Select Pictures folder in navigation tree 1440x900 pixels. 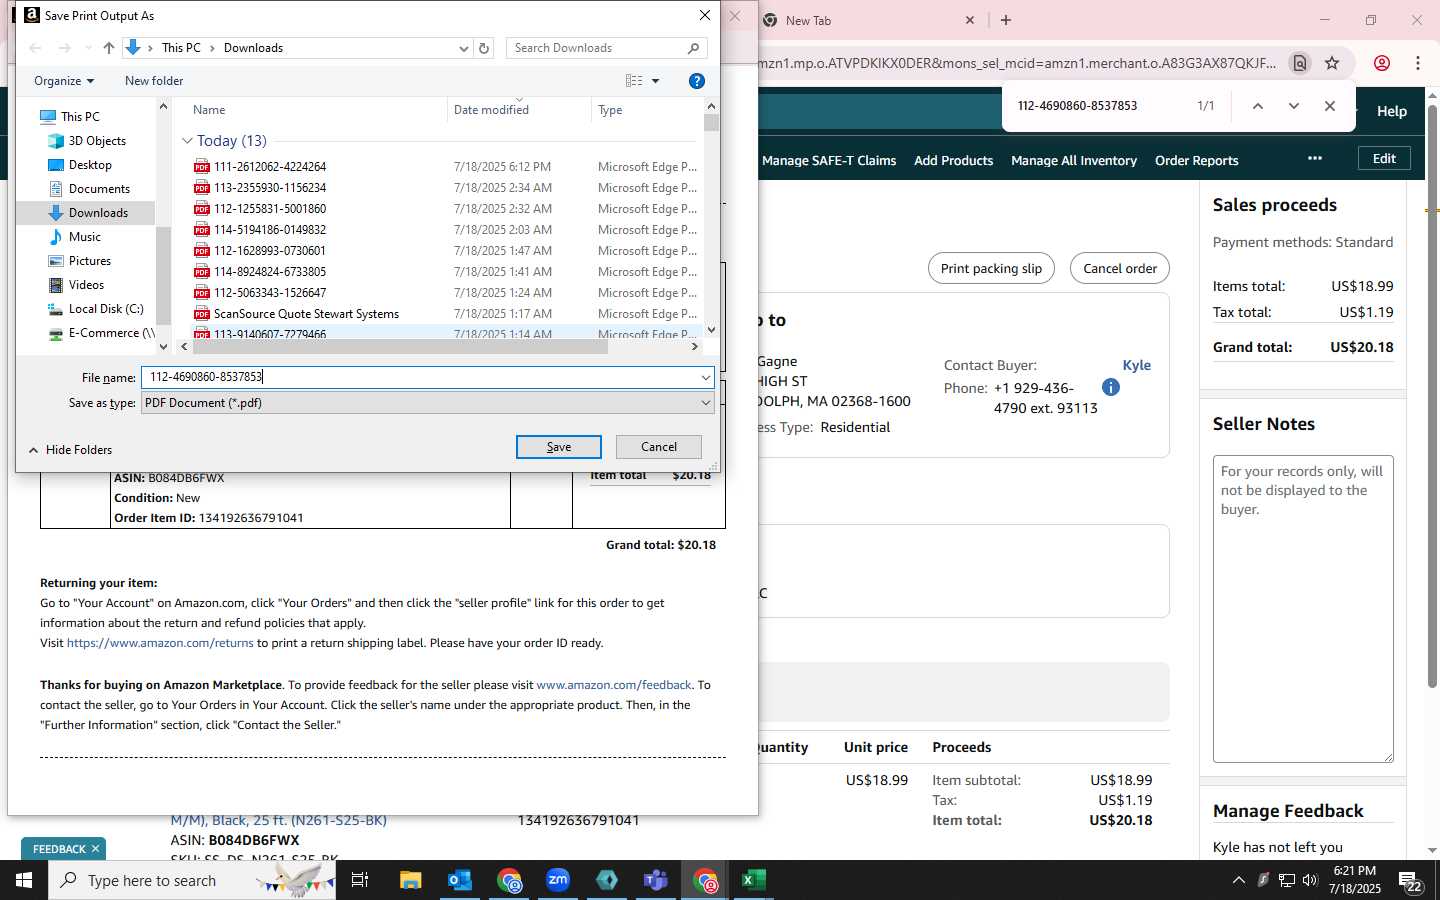90,261
